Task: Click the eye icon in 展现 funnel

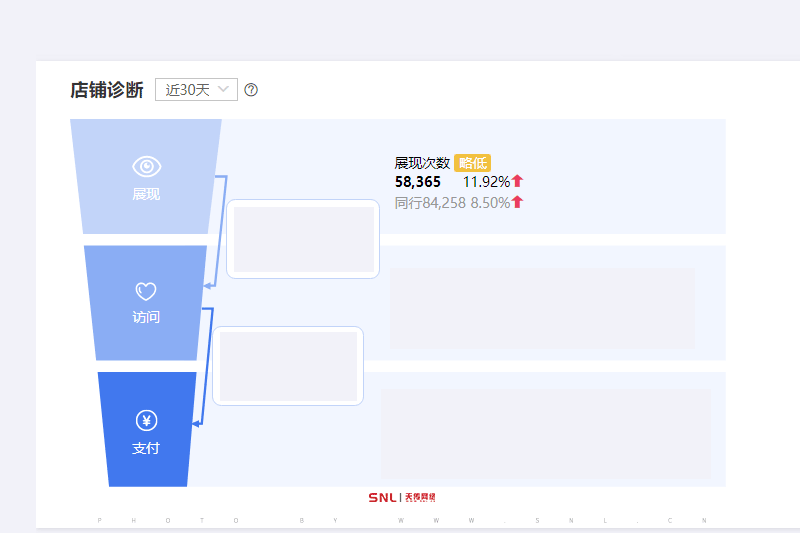Action: (x=146, y=166)
